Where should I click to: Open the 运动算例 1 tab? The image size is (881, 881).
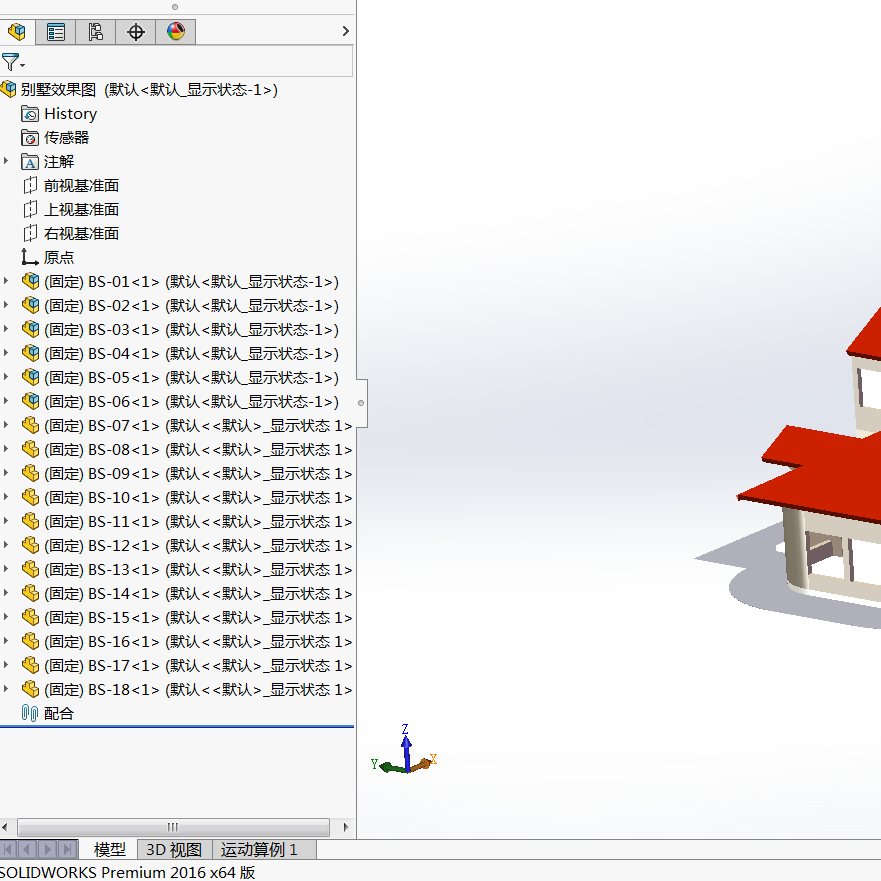tap(259, 850)
